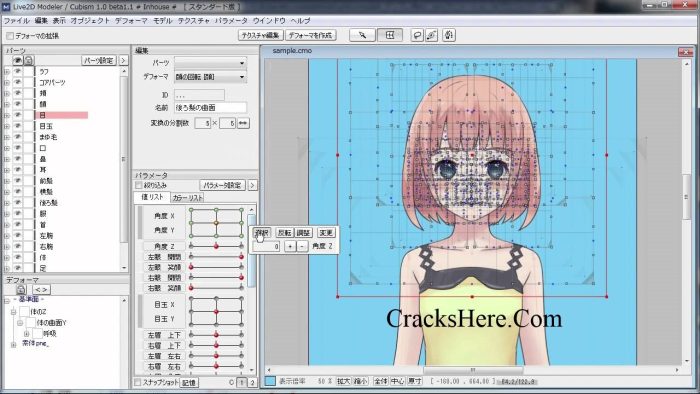Toggle eye icon for 目玉 part

17,126
